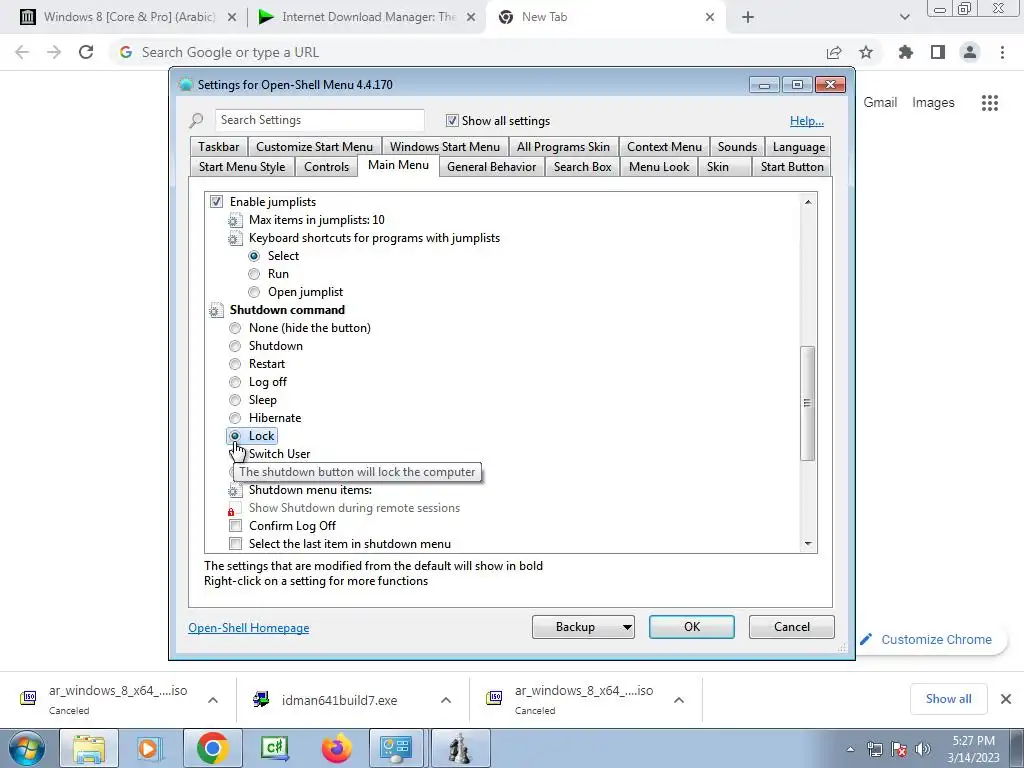Click the magnifier icon beside Search Settings
1024x768 pixels.
tap(196, 120)
